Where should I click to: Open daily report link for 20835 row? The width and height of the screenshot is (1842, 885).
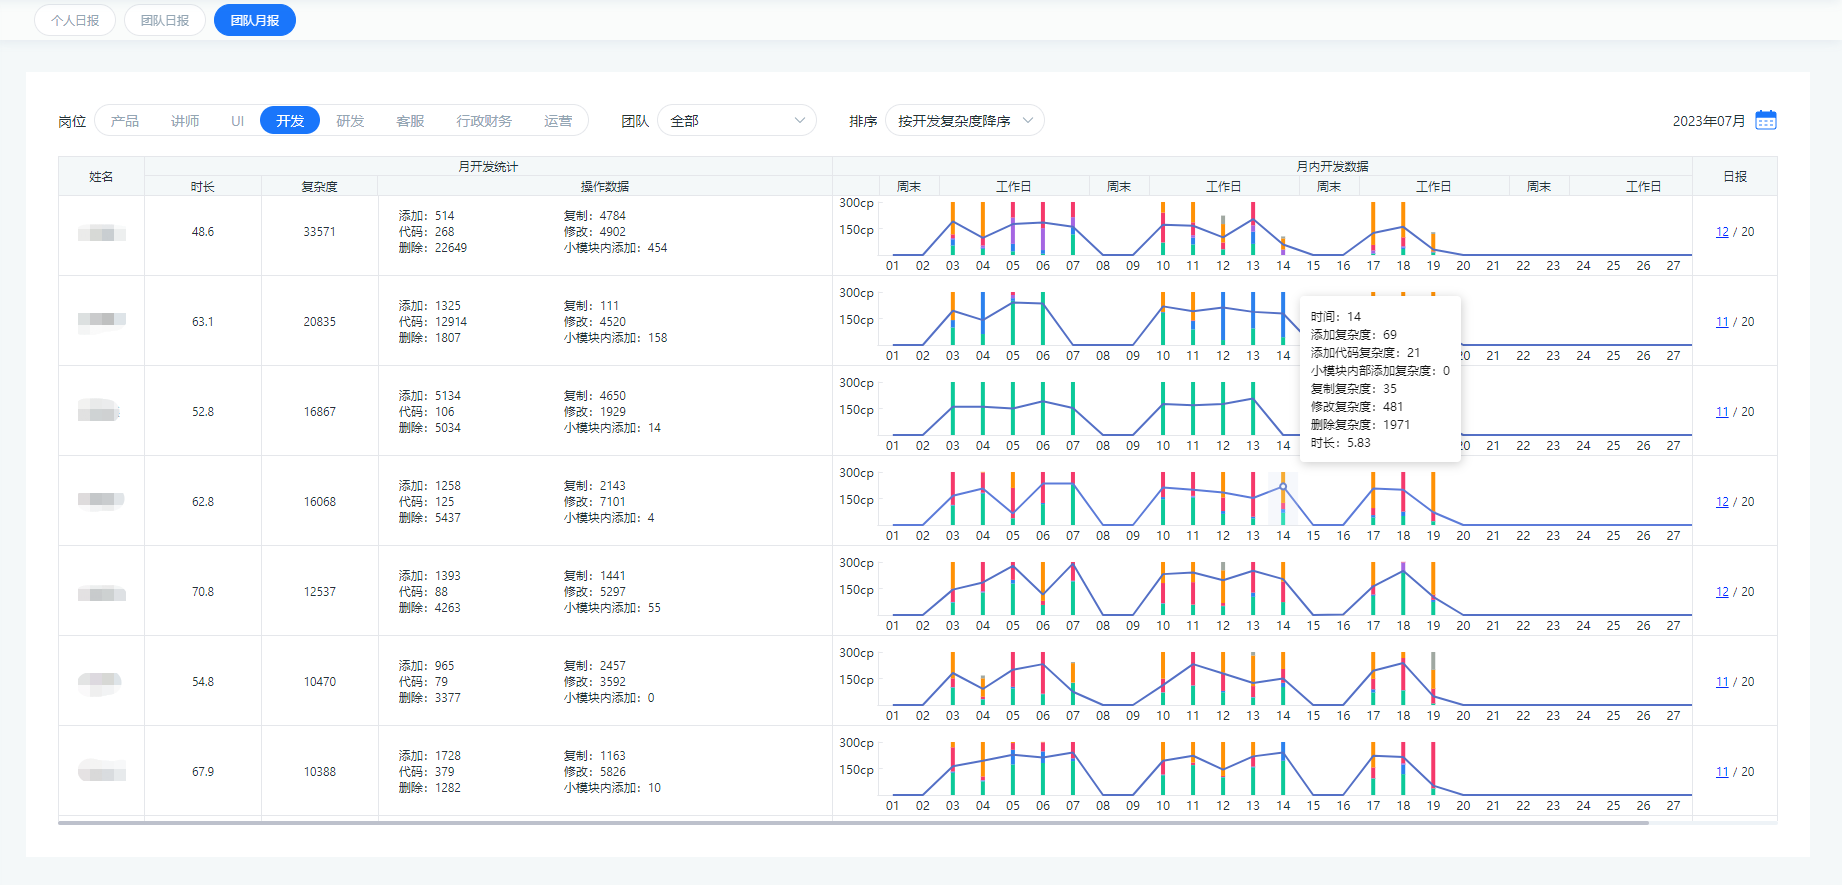coord(1722,322)
